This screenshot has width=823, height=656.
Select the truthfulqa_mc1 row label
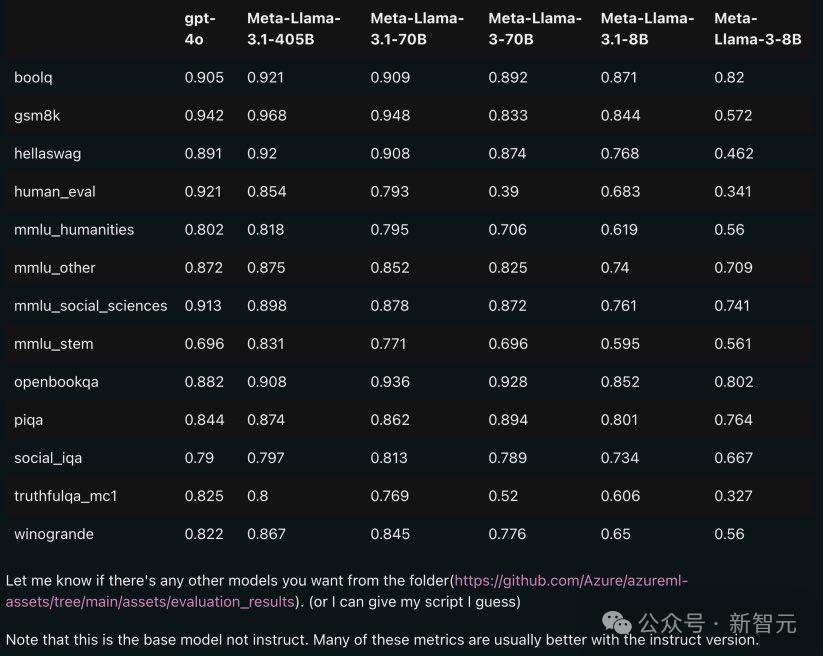point(66,496)
